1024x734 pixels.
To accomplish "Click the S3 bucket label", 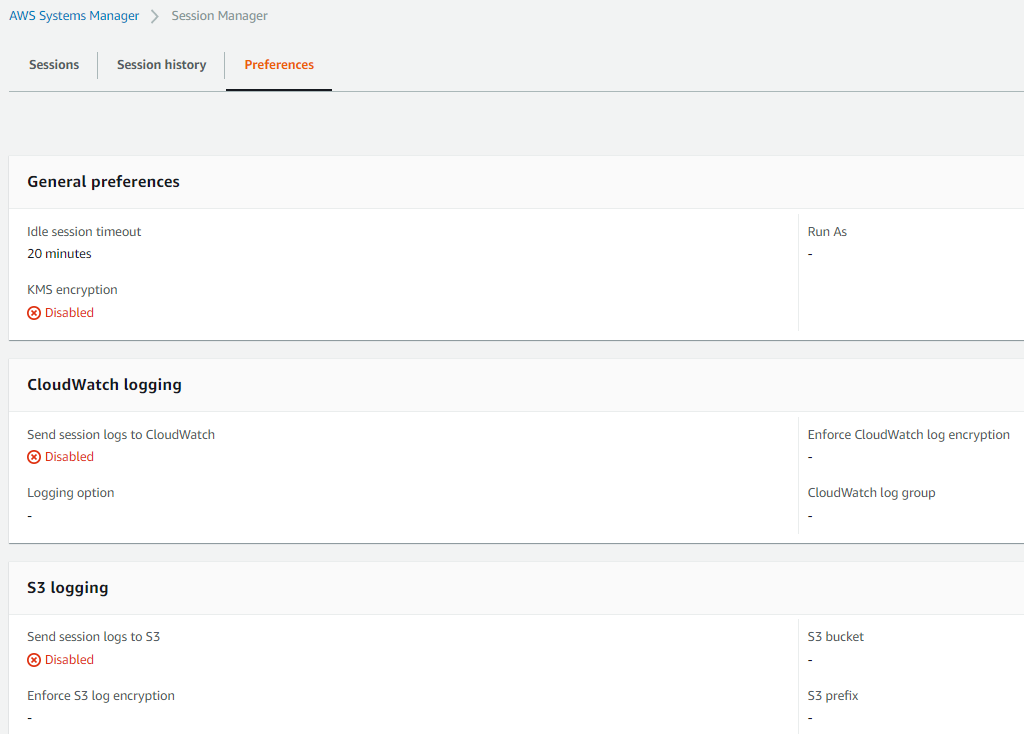I will tap(835, 637).
